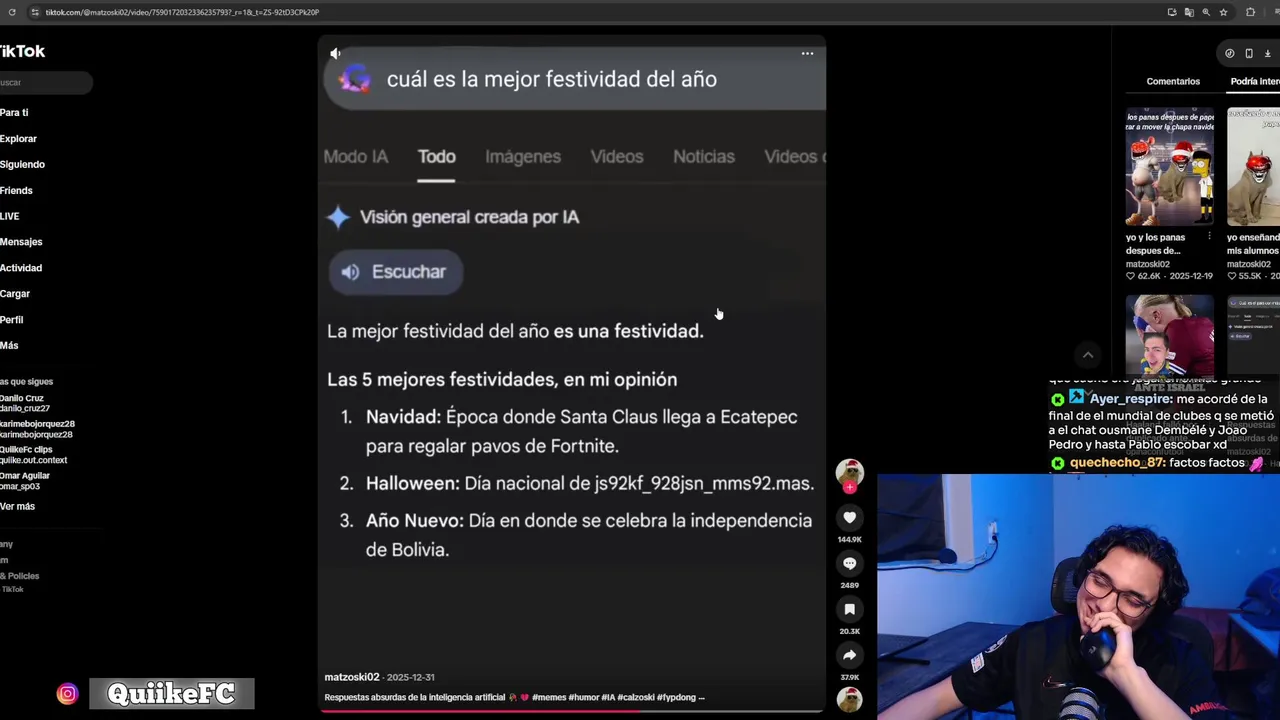Screen dimensions: 1280x720
Task: Open Explorar in the sidebar
Action: point(18,139)
